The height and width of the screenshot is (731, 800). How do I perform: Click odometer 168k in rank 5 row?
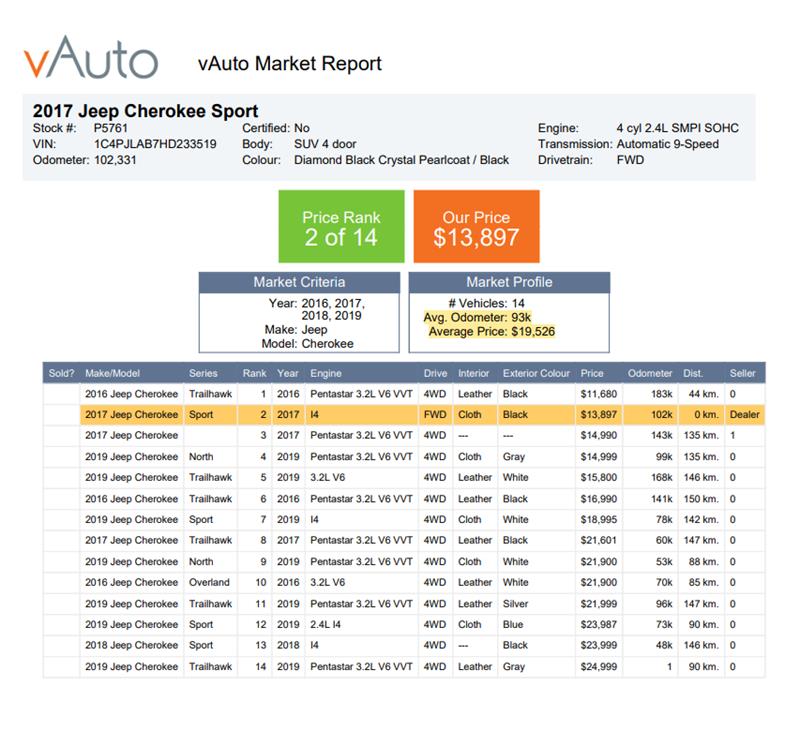click(662, 477)
